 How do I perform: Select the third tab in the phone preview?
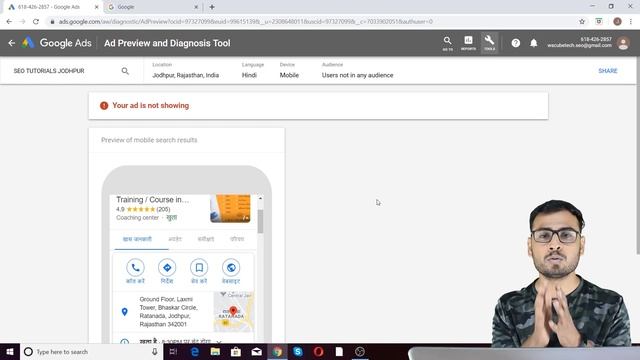tap(205, 239)
